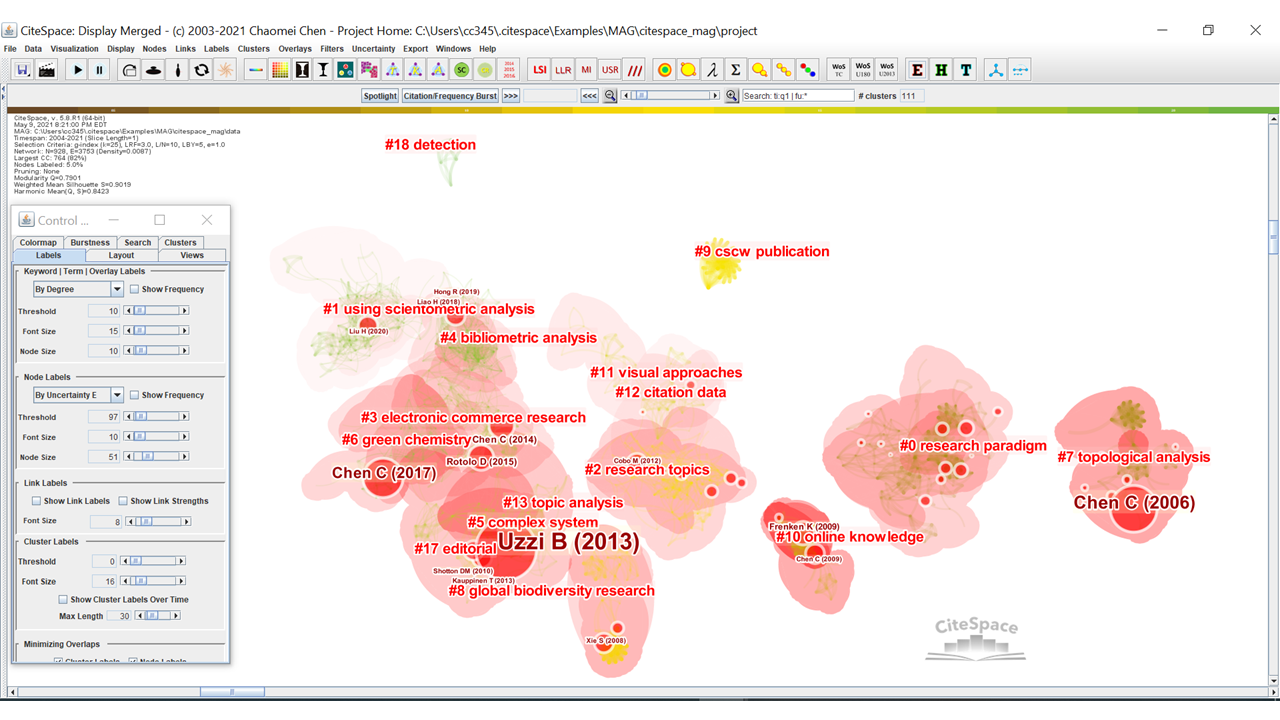1280x720 pixels.
Task: Click the Spotlight button
Action: click(380, 96)
